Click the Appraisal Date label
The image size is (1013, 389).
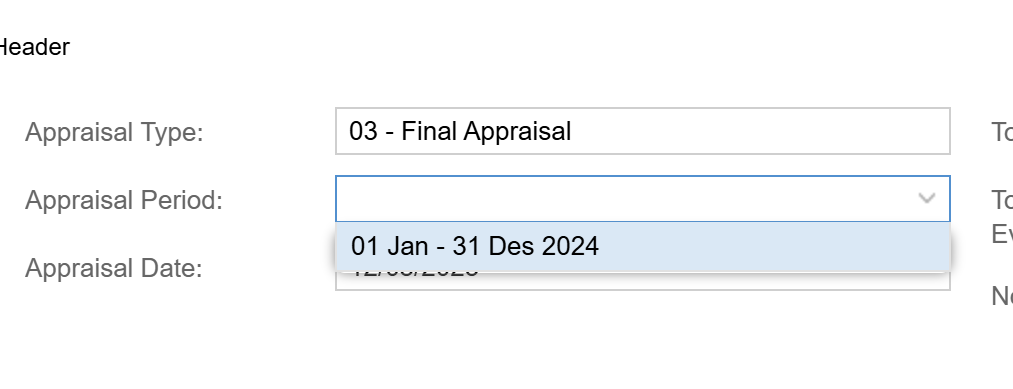(114, 268)
